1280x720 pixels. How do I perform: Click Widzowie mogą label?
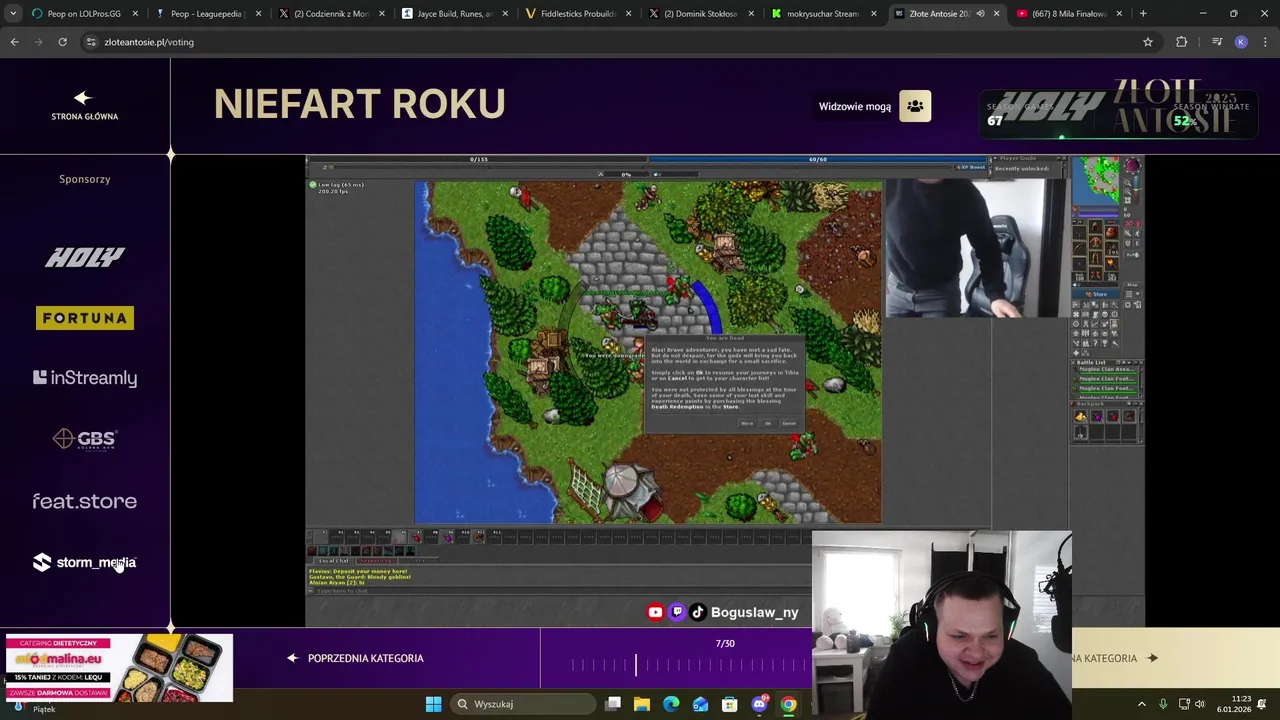(855, 106)
